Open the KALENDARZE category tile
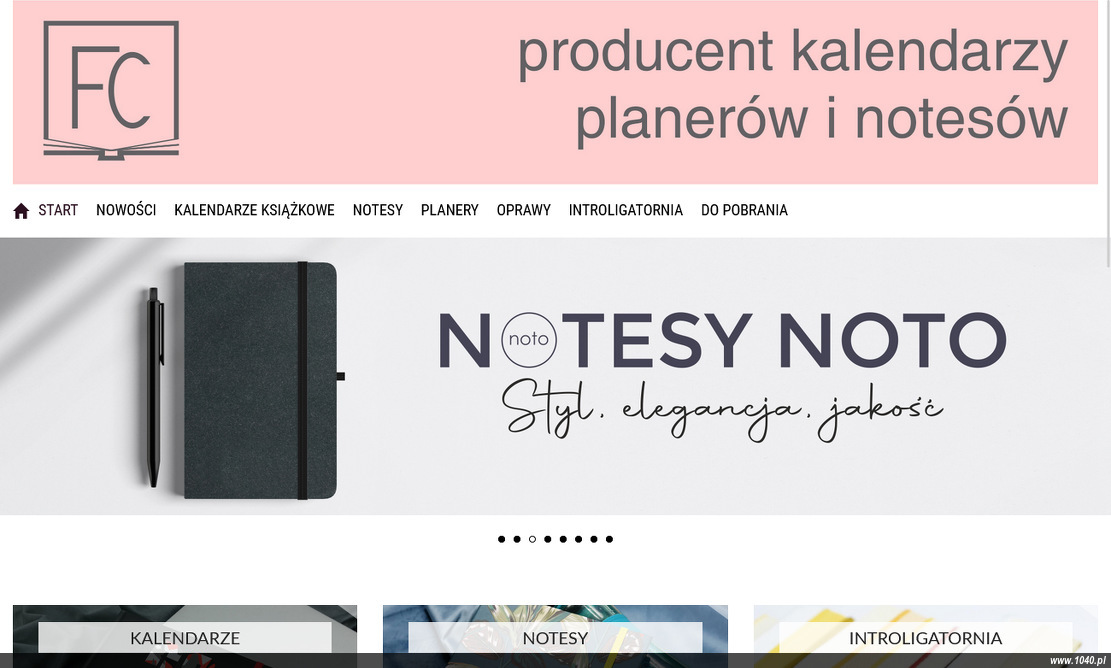The image size is (1111, 668). point(185,636)
